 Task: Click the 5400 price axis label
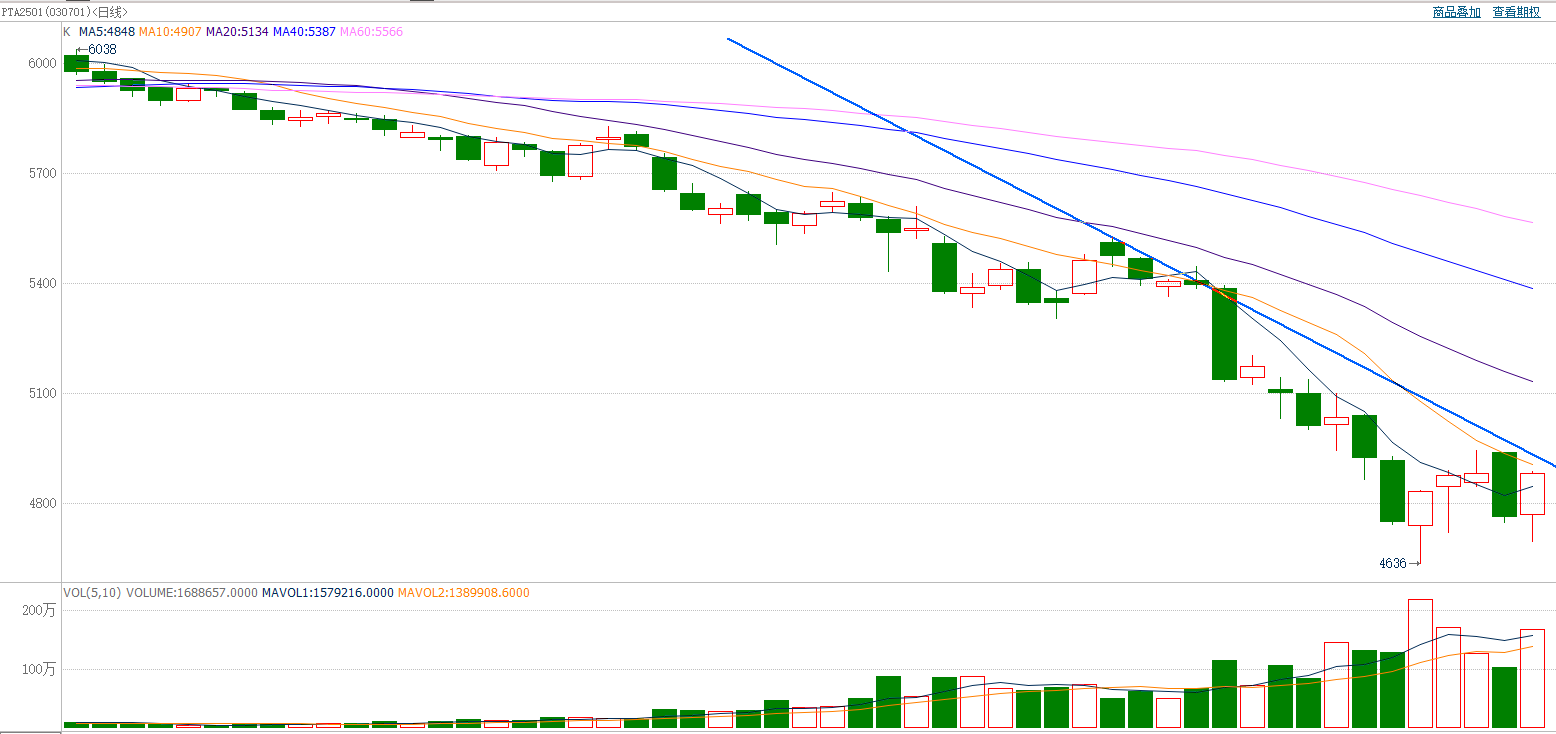[x=43, y=283]
